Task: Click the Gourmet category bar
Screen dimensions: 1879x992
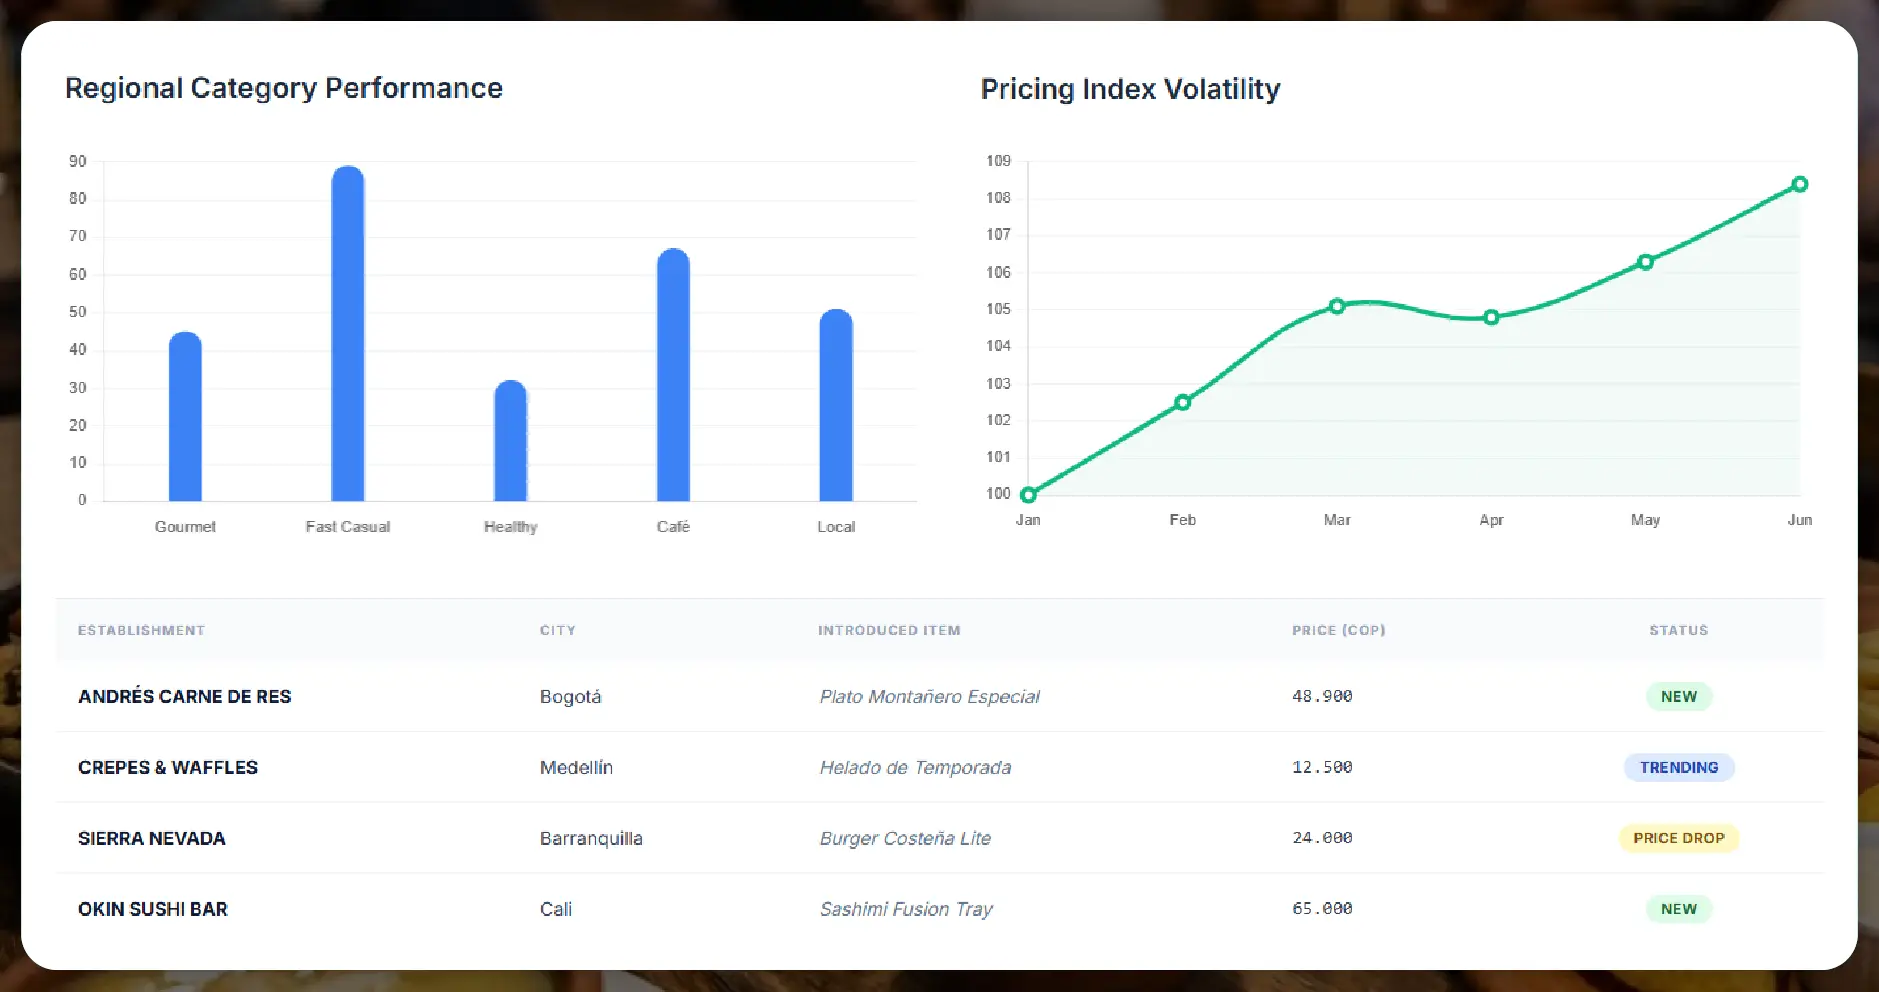Action: [185, 418]
